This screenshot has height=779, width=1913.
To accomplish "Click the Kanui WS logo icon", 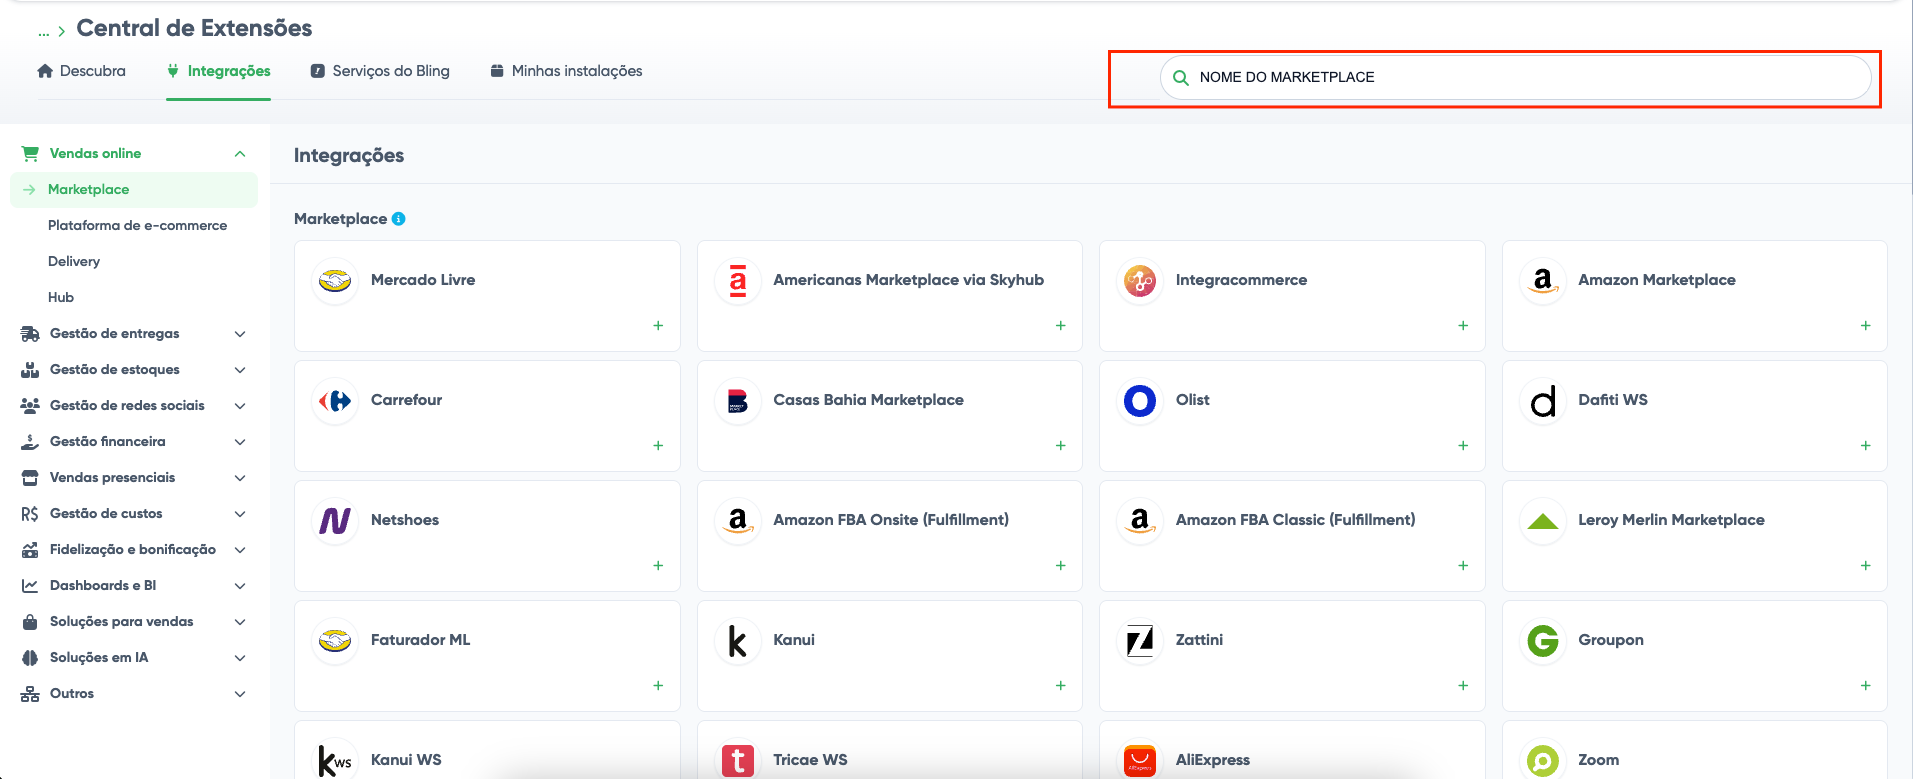I will (x=335, y=760).
